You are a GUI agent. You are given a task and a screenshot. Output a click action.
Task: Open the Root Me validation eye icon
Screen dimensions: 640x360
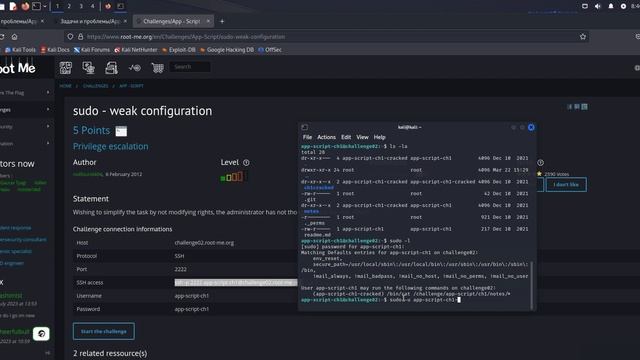coord(135,67)
